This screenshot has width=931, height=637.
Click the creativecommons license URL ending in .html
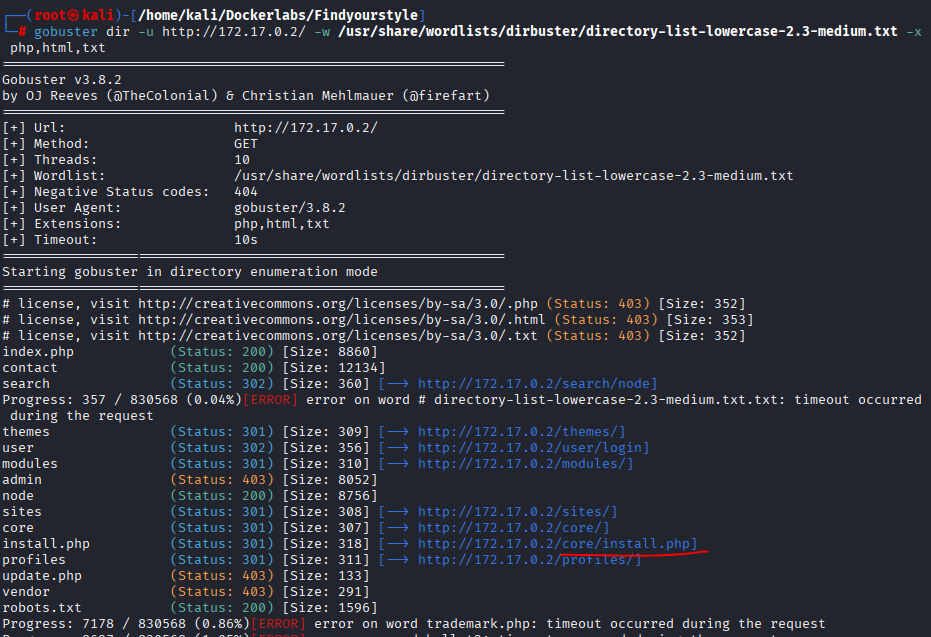point(342,320)
